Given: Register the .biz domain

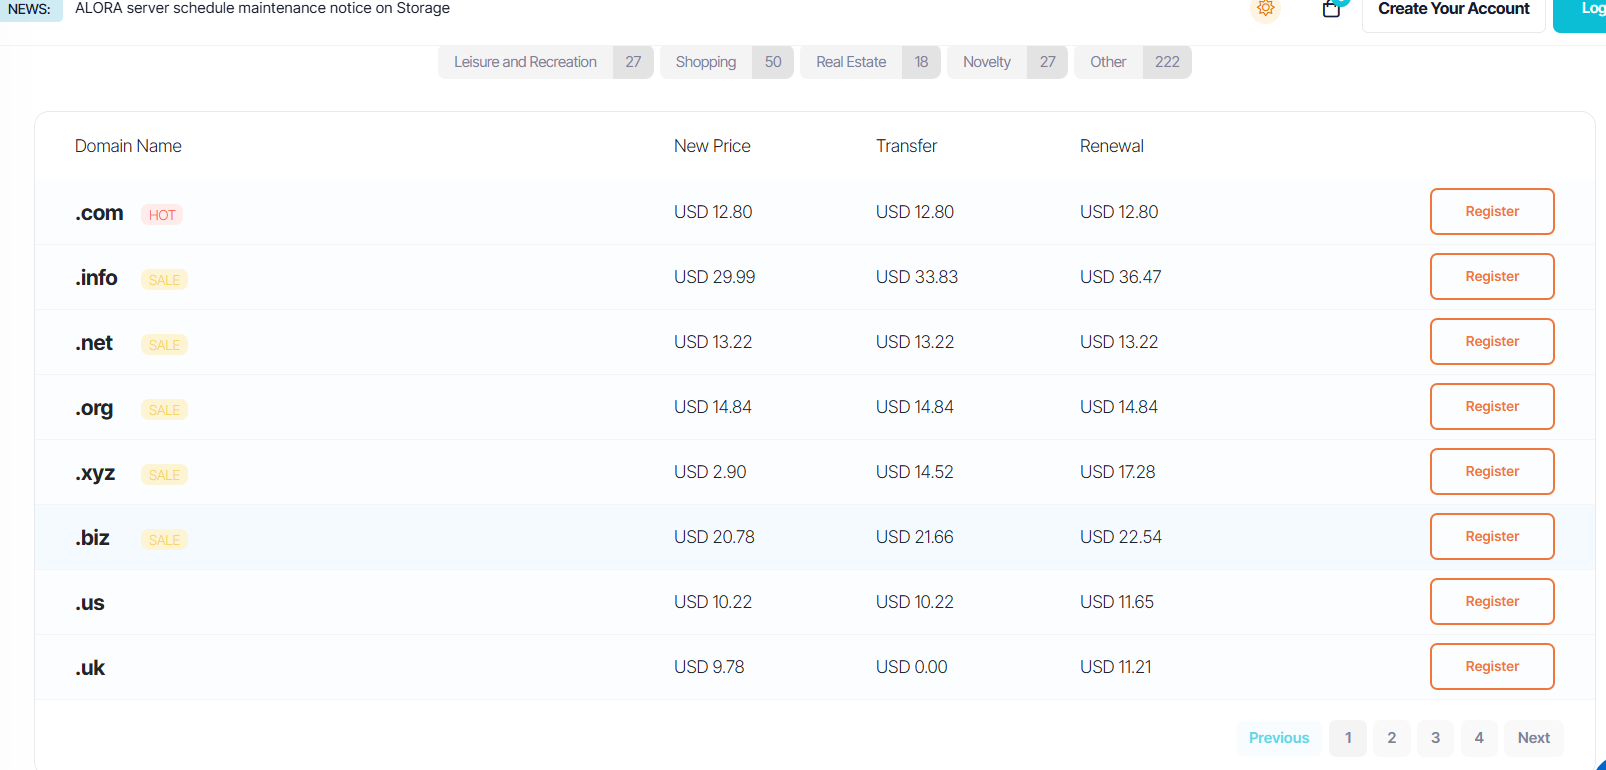Looking at the screenshot, I should (x=1492, y=537).
